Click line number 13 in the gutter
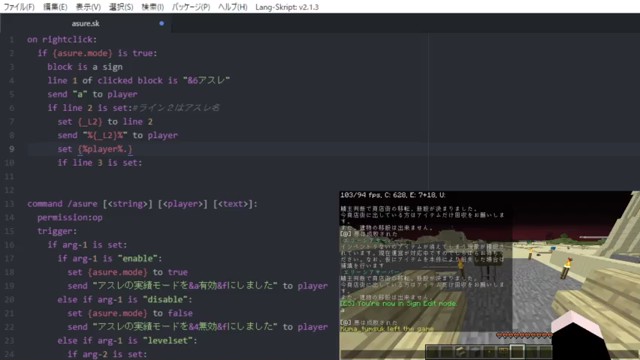This screenshot has width=640, height=360. pyautogui.click(x=9, y=204)
